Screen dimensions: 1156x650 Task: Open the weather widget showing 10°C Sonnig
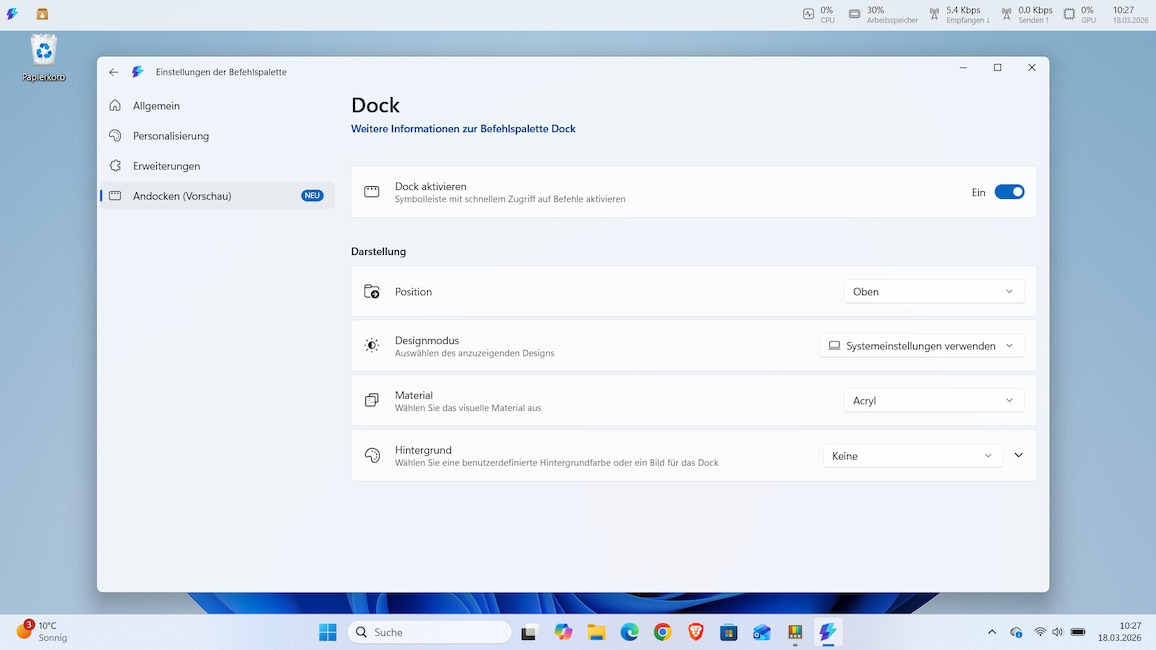click(x=42, y=632)
